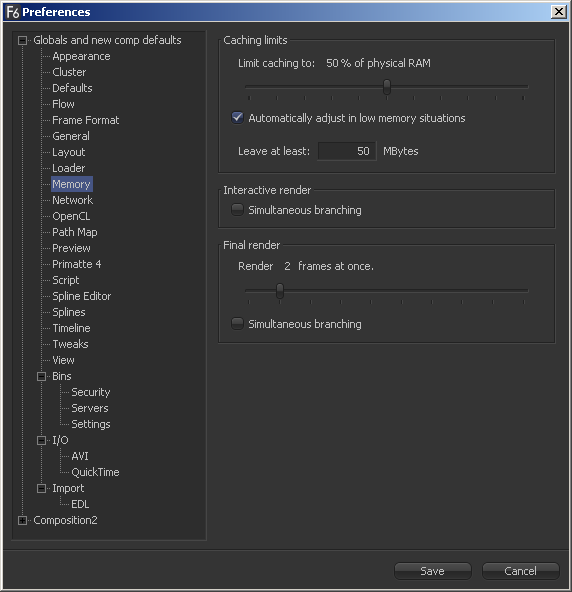Collapse the Import tree node
Screen dimensions: 572x592
(42, 488)
